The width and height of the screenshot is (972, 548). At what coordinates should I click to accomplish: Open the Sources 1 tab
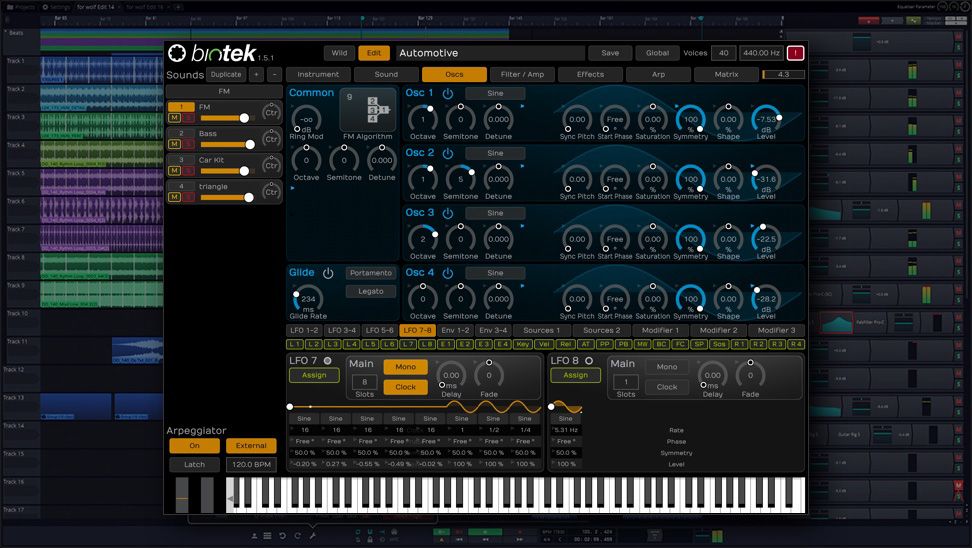541,330
